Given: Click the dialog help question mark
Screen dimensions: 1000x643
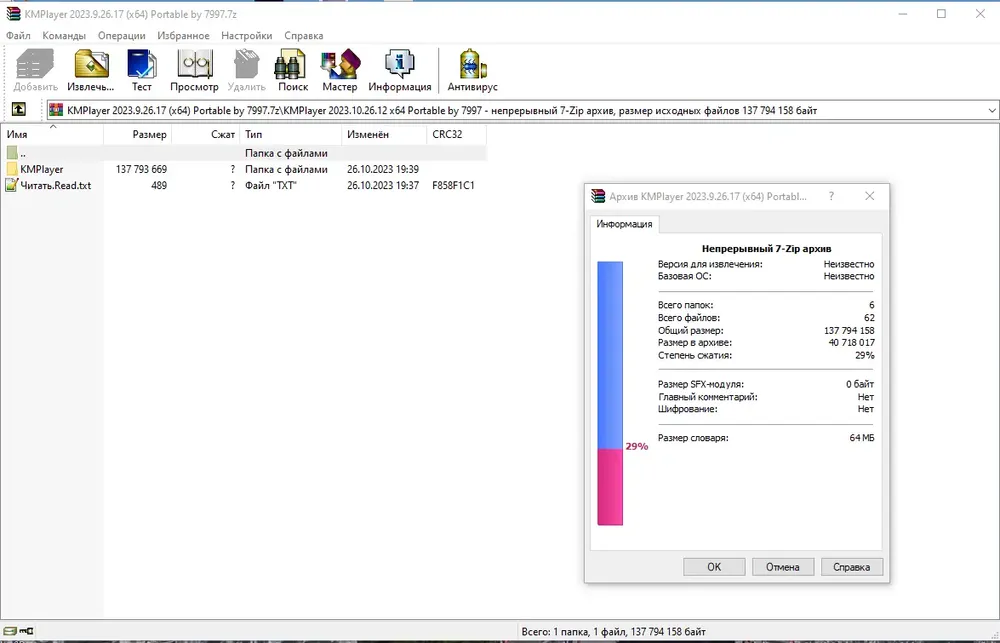Looking at the screenshot, I should coord(831,196).
